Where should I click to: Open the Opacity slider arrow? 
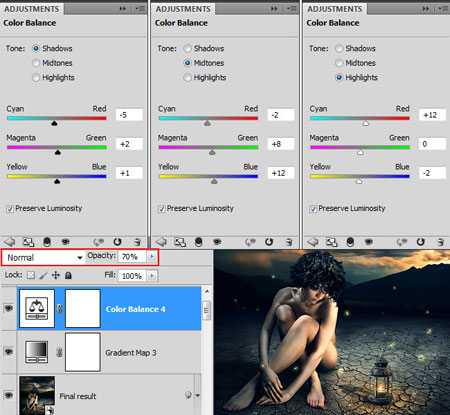[152, 257]
